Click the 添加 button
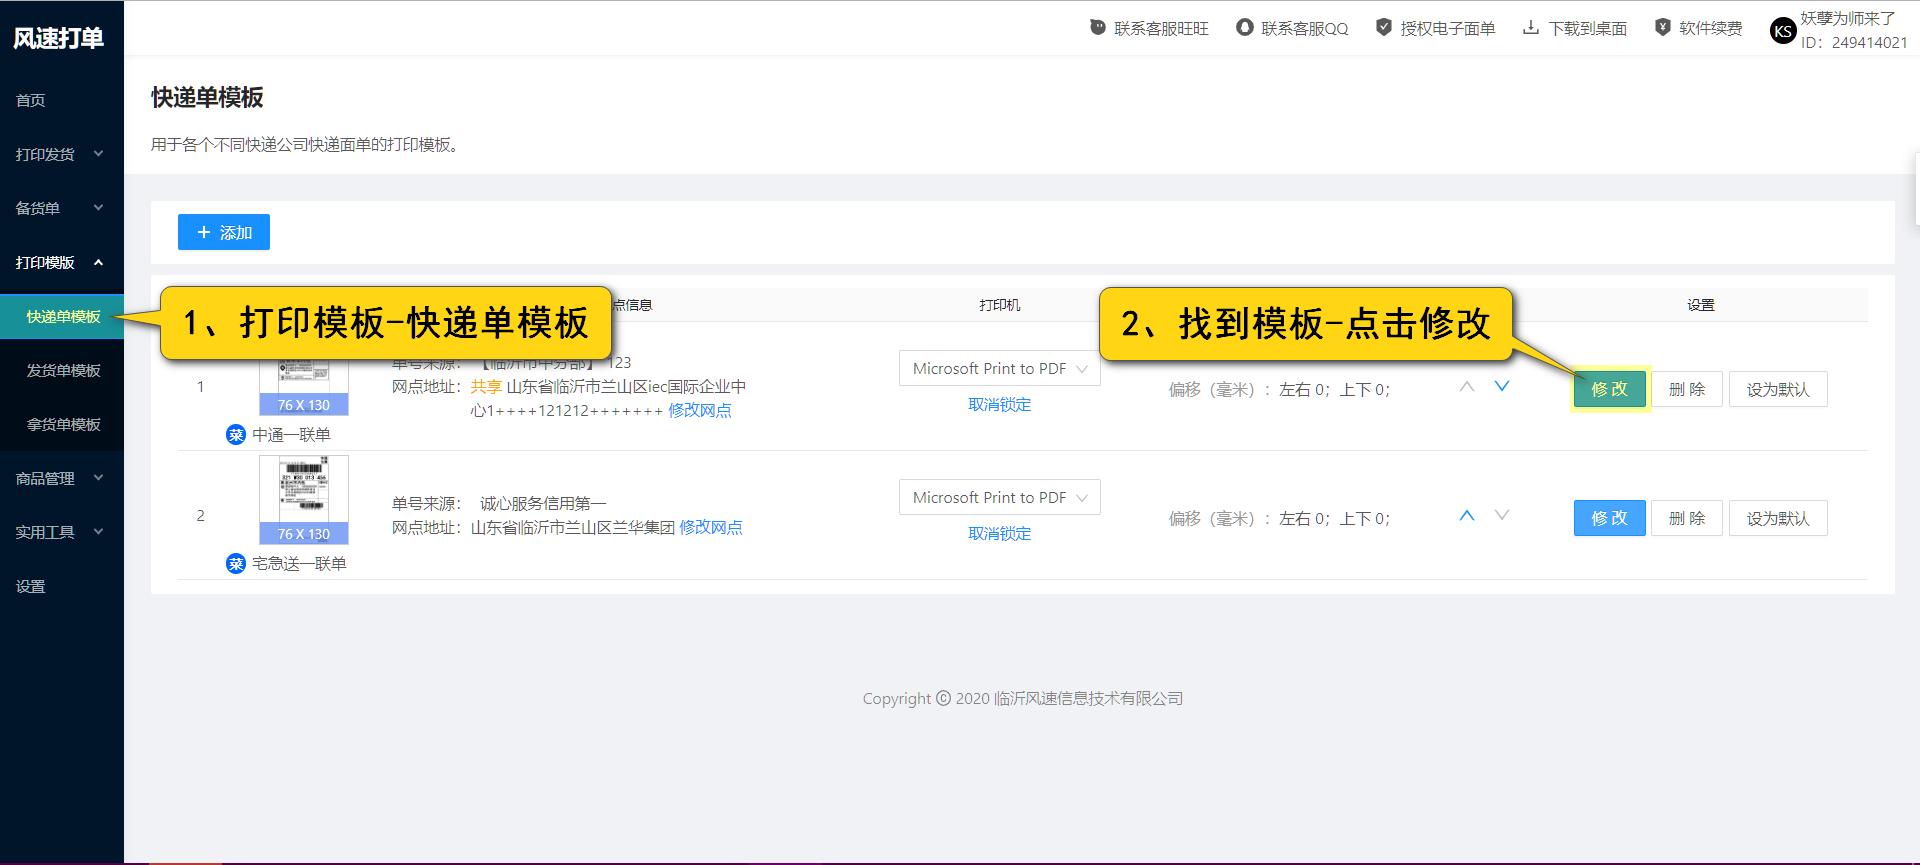The width and height of the screenshot is (1920, 865). 224,232
